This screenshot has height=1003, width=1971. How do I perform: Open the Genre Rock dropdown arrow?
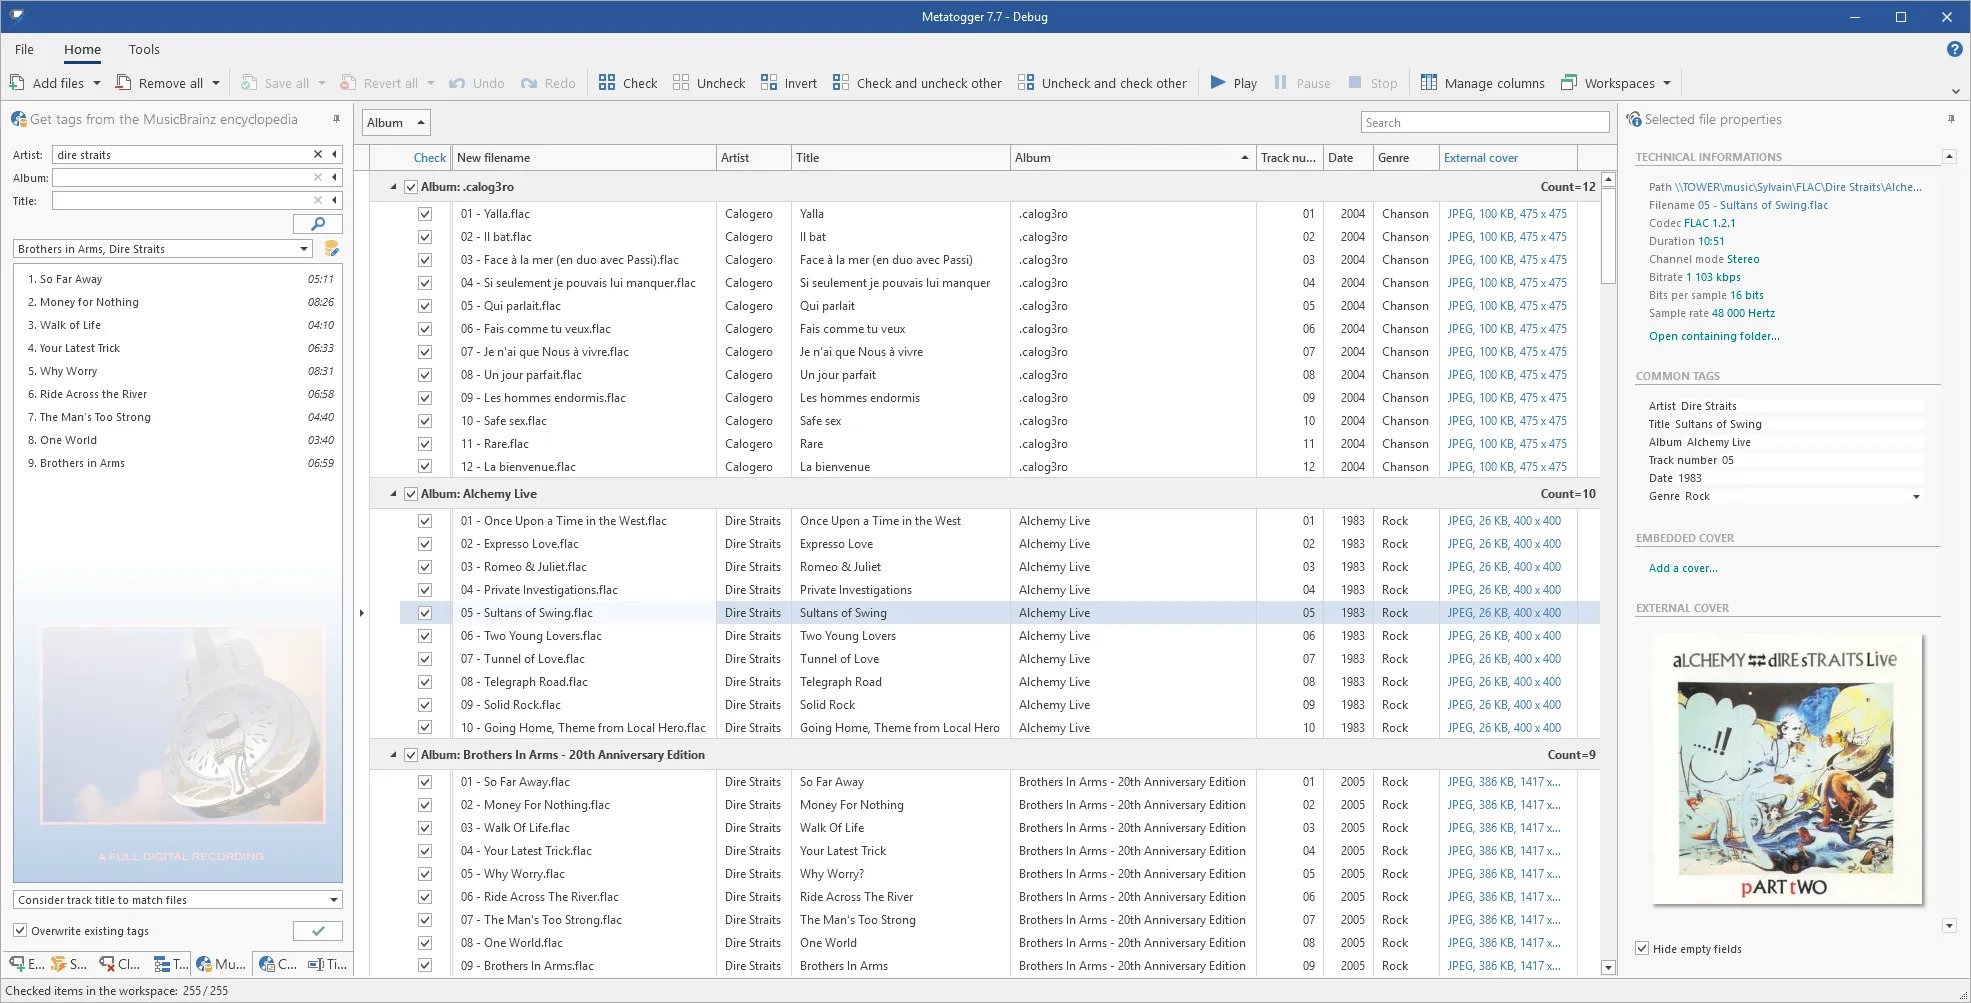[1916, 496]
